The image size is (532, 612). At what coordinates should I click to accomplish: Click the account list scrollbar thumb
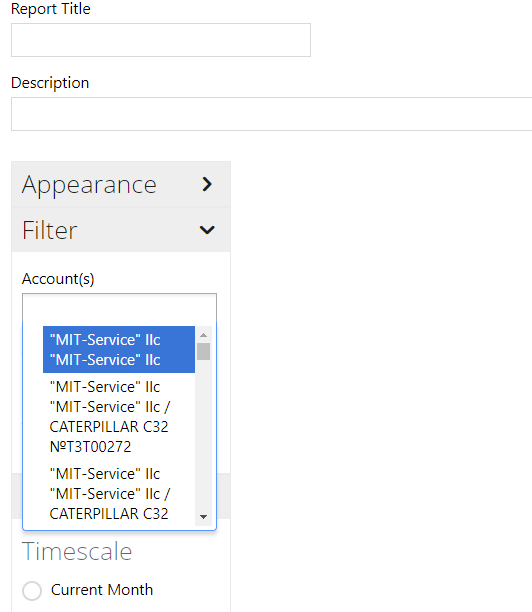pos(203,351)
